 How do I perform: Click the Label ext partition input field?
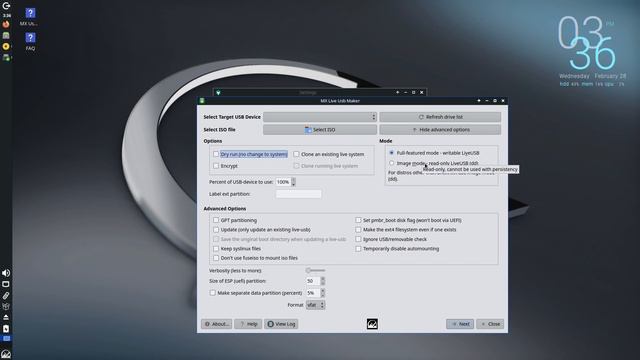pyautogui.click(x=298, y=194)
